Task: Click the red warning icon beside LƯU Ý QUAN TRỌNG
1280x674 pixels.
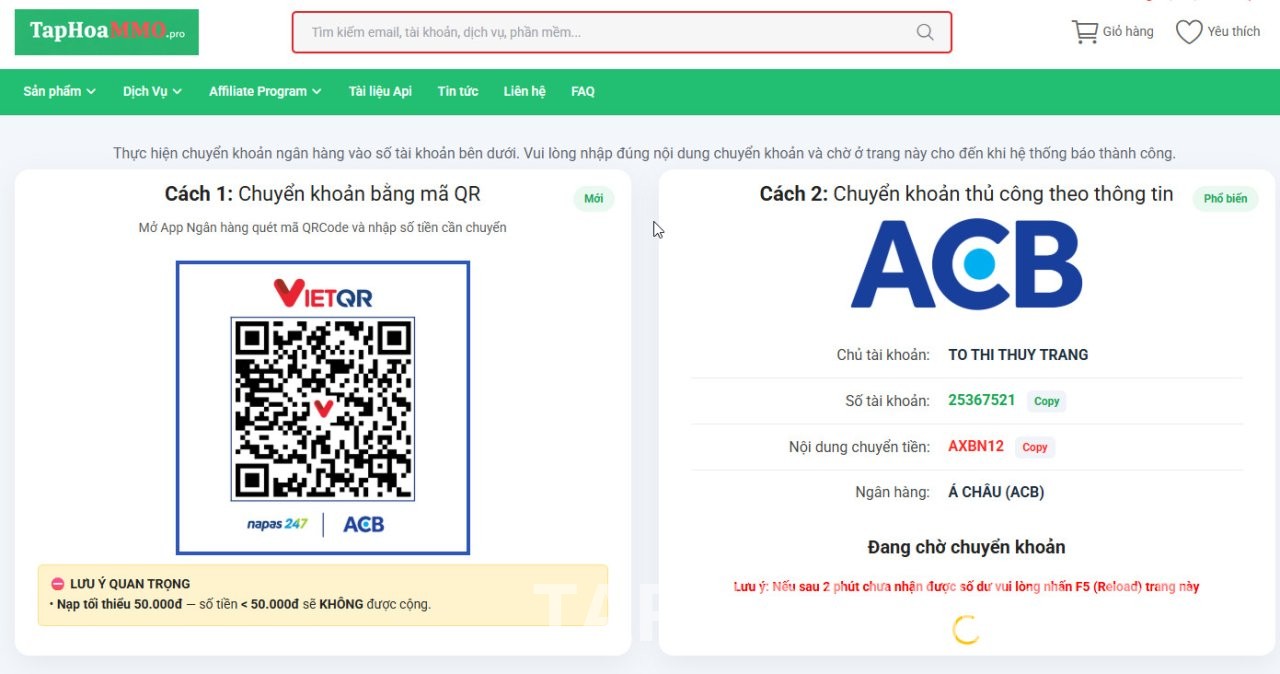Action: 58,584
